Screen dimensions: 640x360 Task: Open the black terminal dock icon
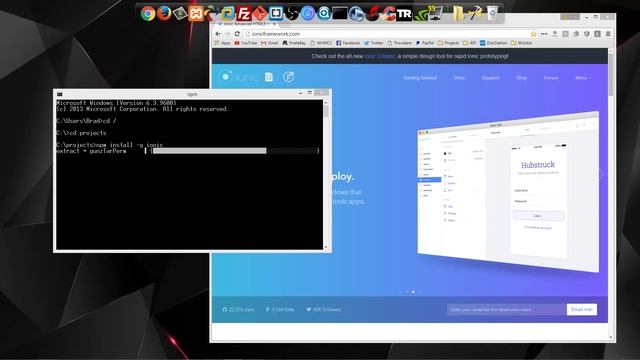[x=340, y=14]
